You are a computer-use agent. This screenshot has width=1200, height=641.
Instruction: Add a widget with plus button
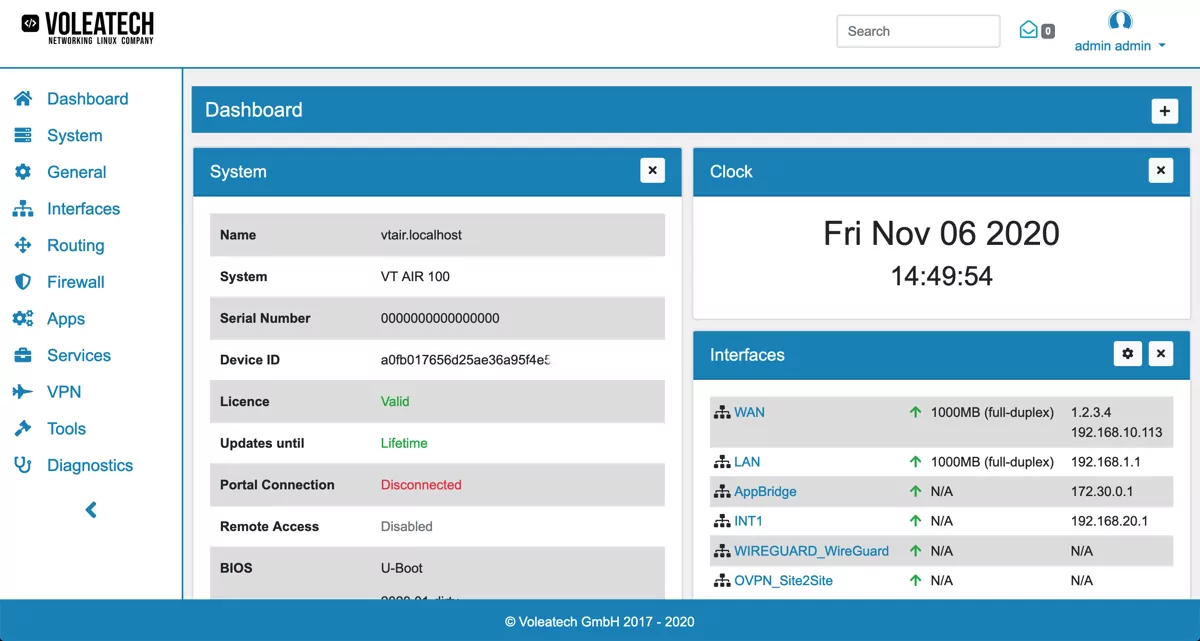(x=1164, y=111)
